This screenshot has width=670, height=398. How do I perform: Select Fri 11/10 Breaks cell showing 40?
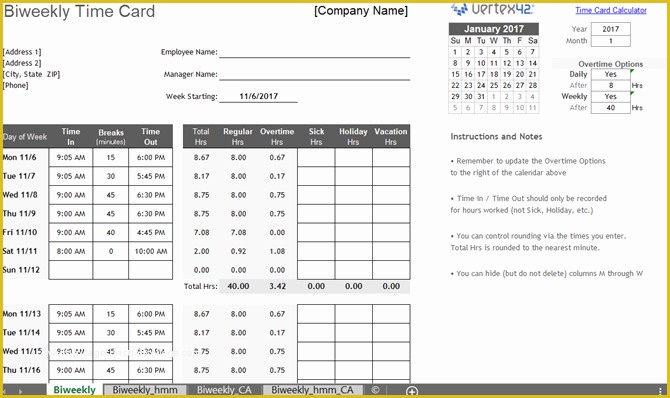coord(111,233)
